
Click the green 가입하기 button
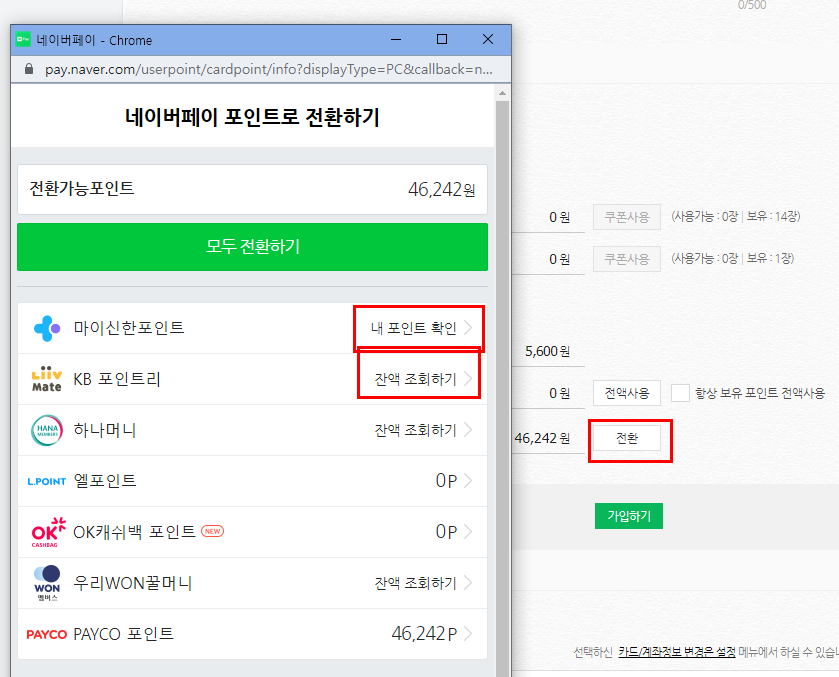[x=629, y=516]
